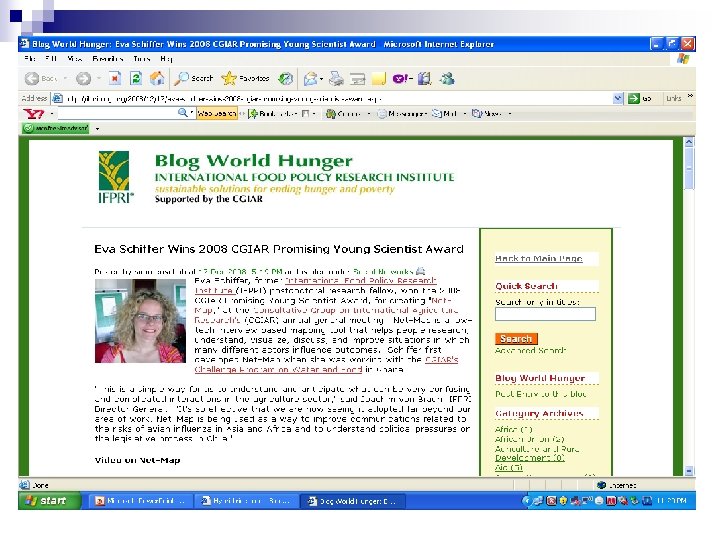Open the dropdown arrow beside the Forward button
Image resolution: width=720 pixels, height=540 pixels.
point(99,79)
